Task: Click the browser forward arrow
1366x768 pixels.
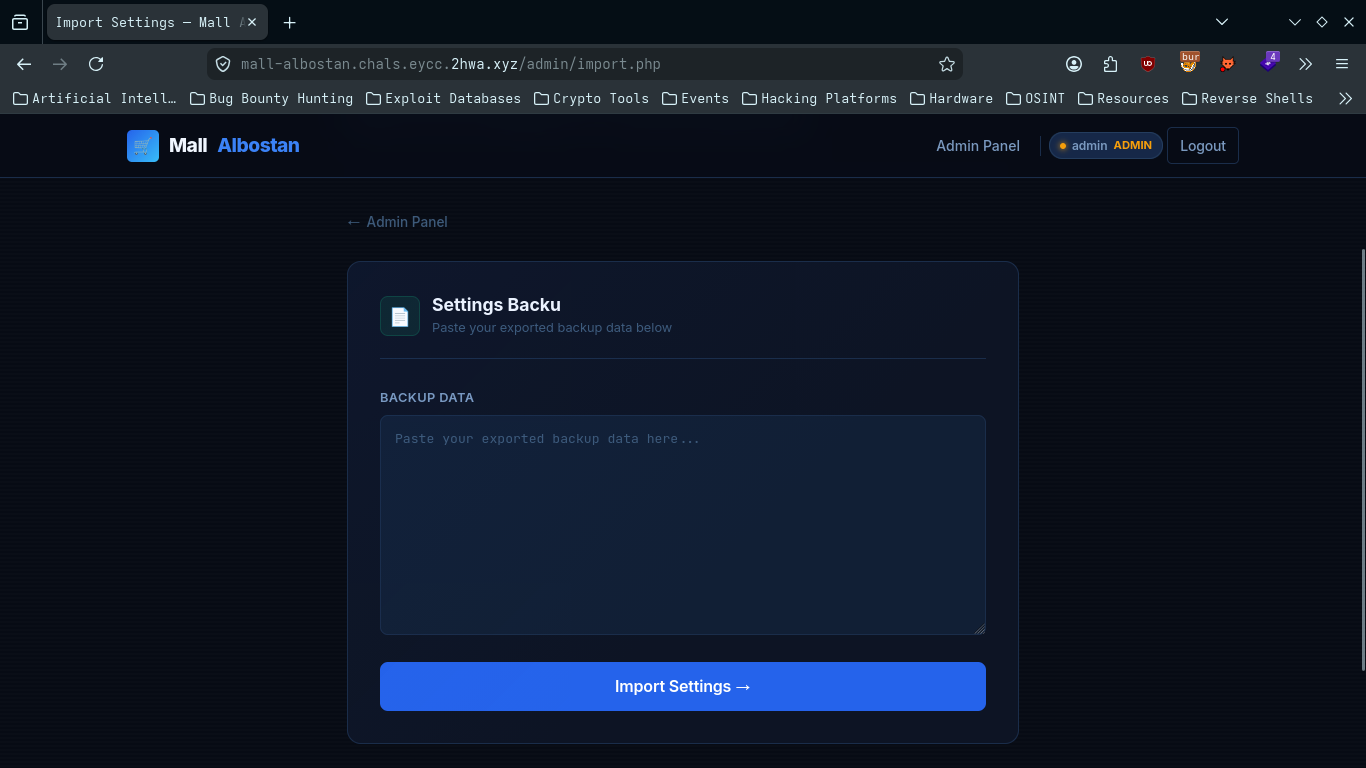Action: (60, 64)
